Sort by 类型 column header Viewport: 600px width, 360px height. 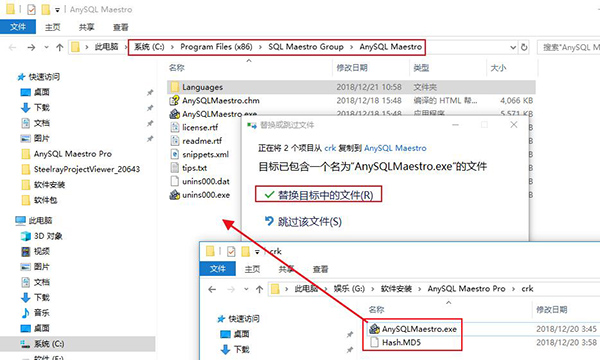click(421, 68)
